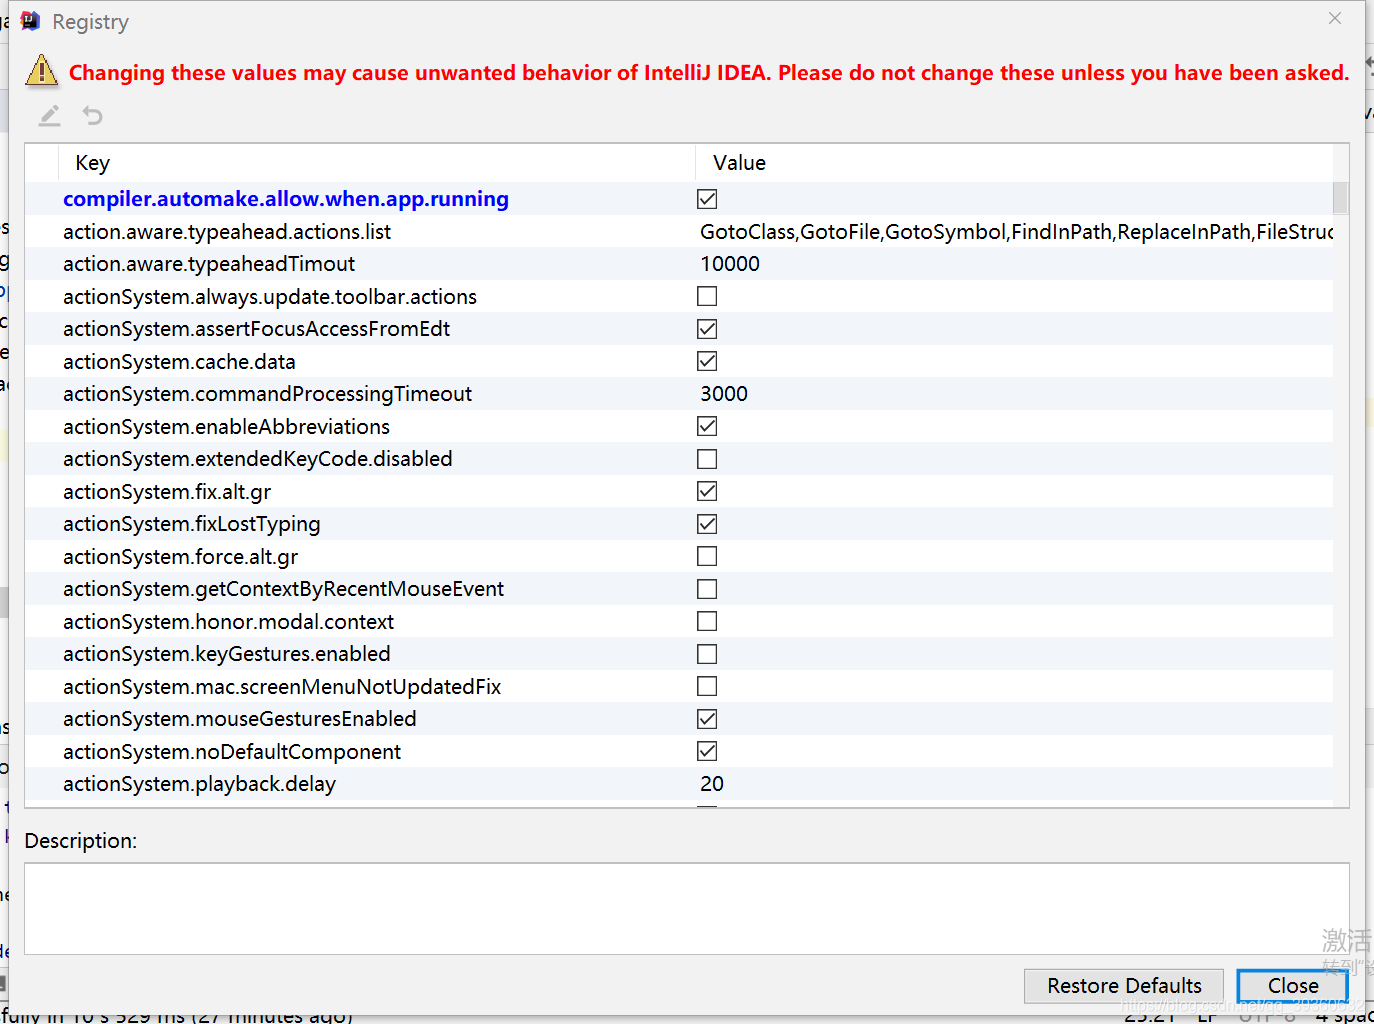Click the value 10000
The width and height of the screenshot is (1374, 1024).
730,264
